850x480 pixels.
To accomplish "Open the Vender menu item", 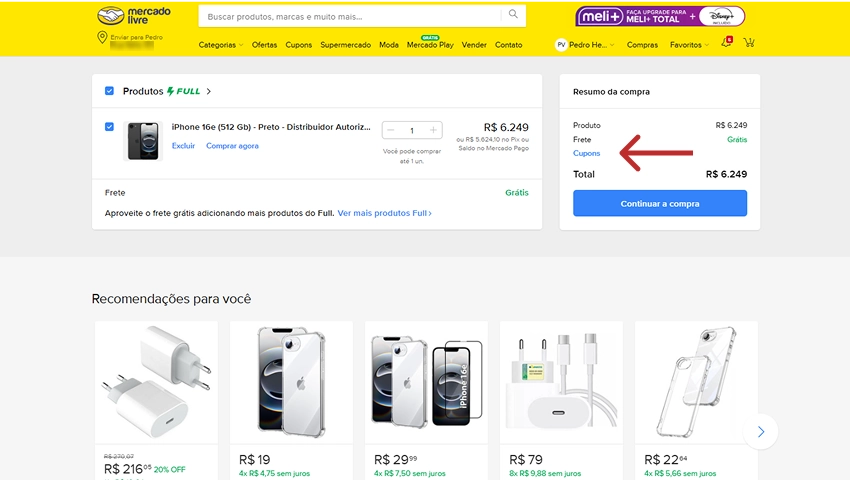I will point(474,45).
